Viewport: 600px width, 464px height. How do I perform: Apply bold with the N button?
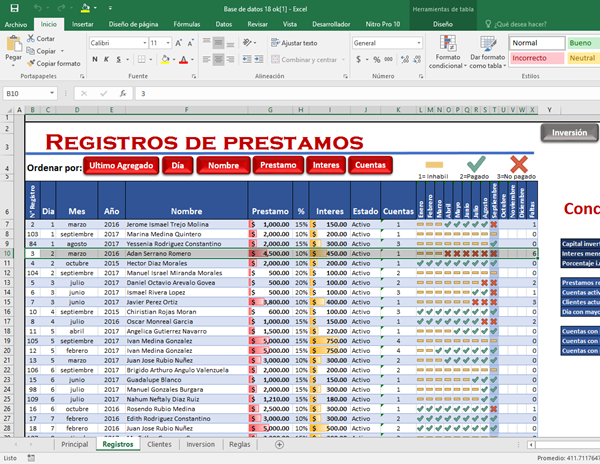pos(95,61)
